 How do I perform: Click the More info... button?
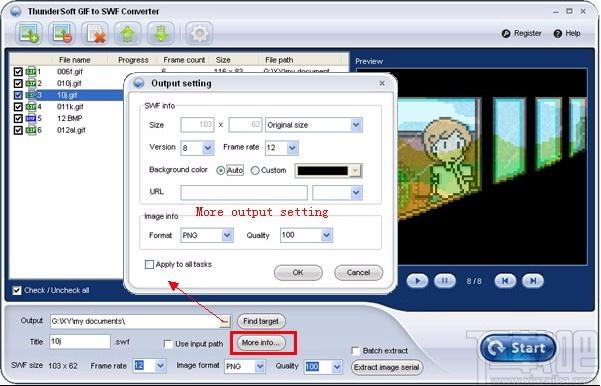[261, 343]
